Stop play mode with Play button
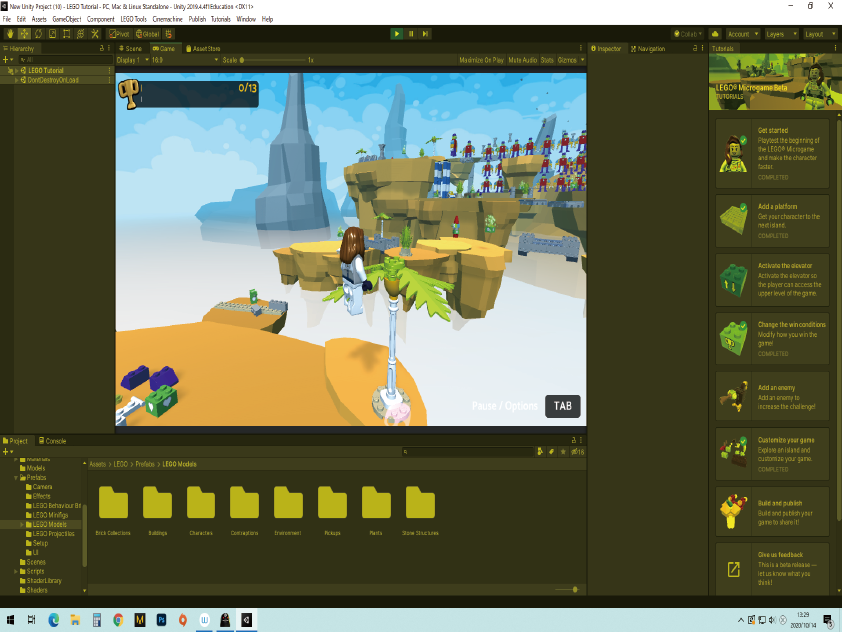842x633 pixels. pos(397,34)
